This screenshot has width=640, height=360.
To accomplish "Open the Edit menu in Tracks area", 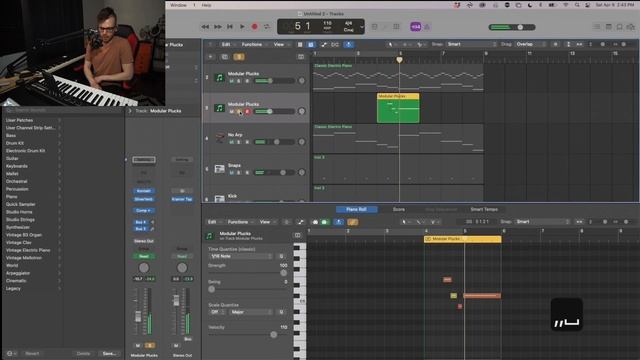I will point(226,44).
